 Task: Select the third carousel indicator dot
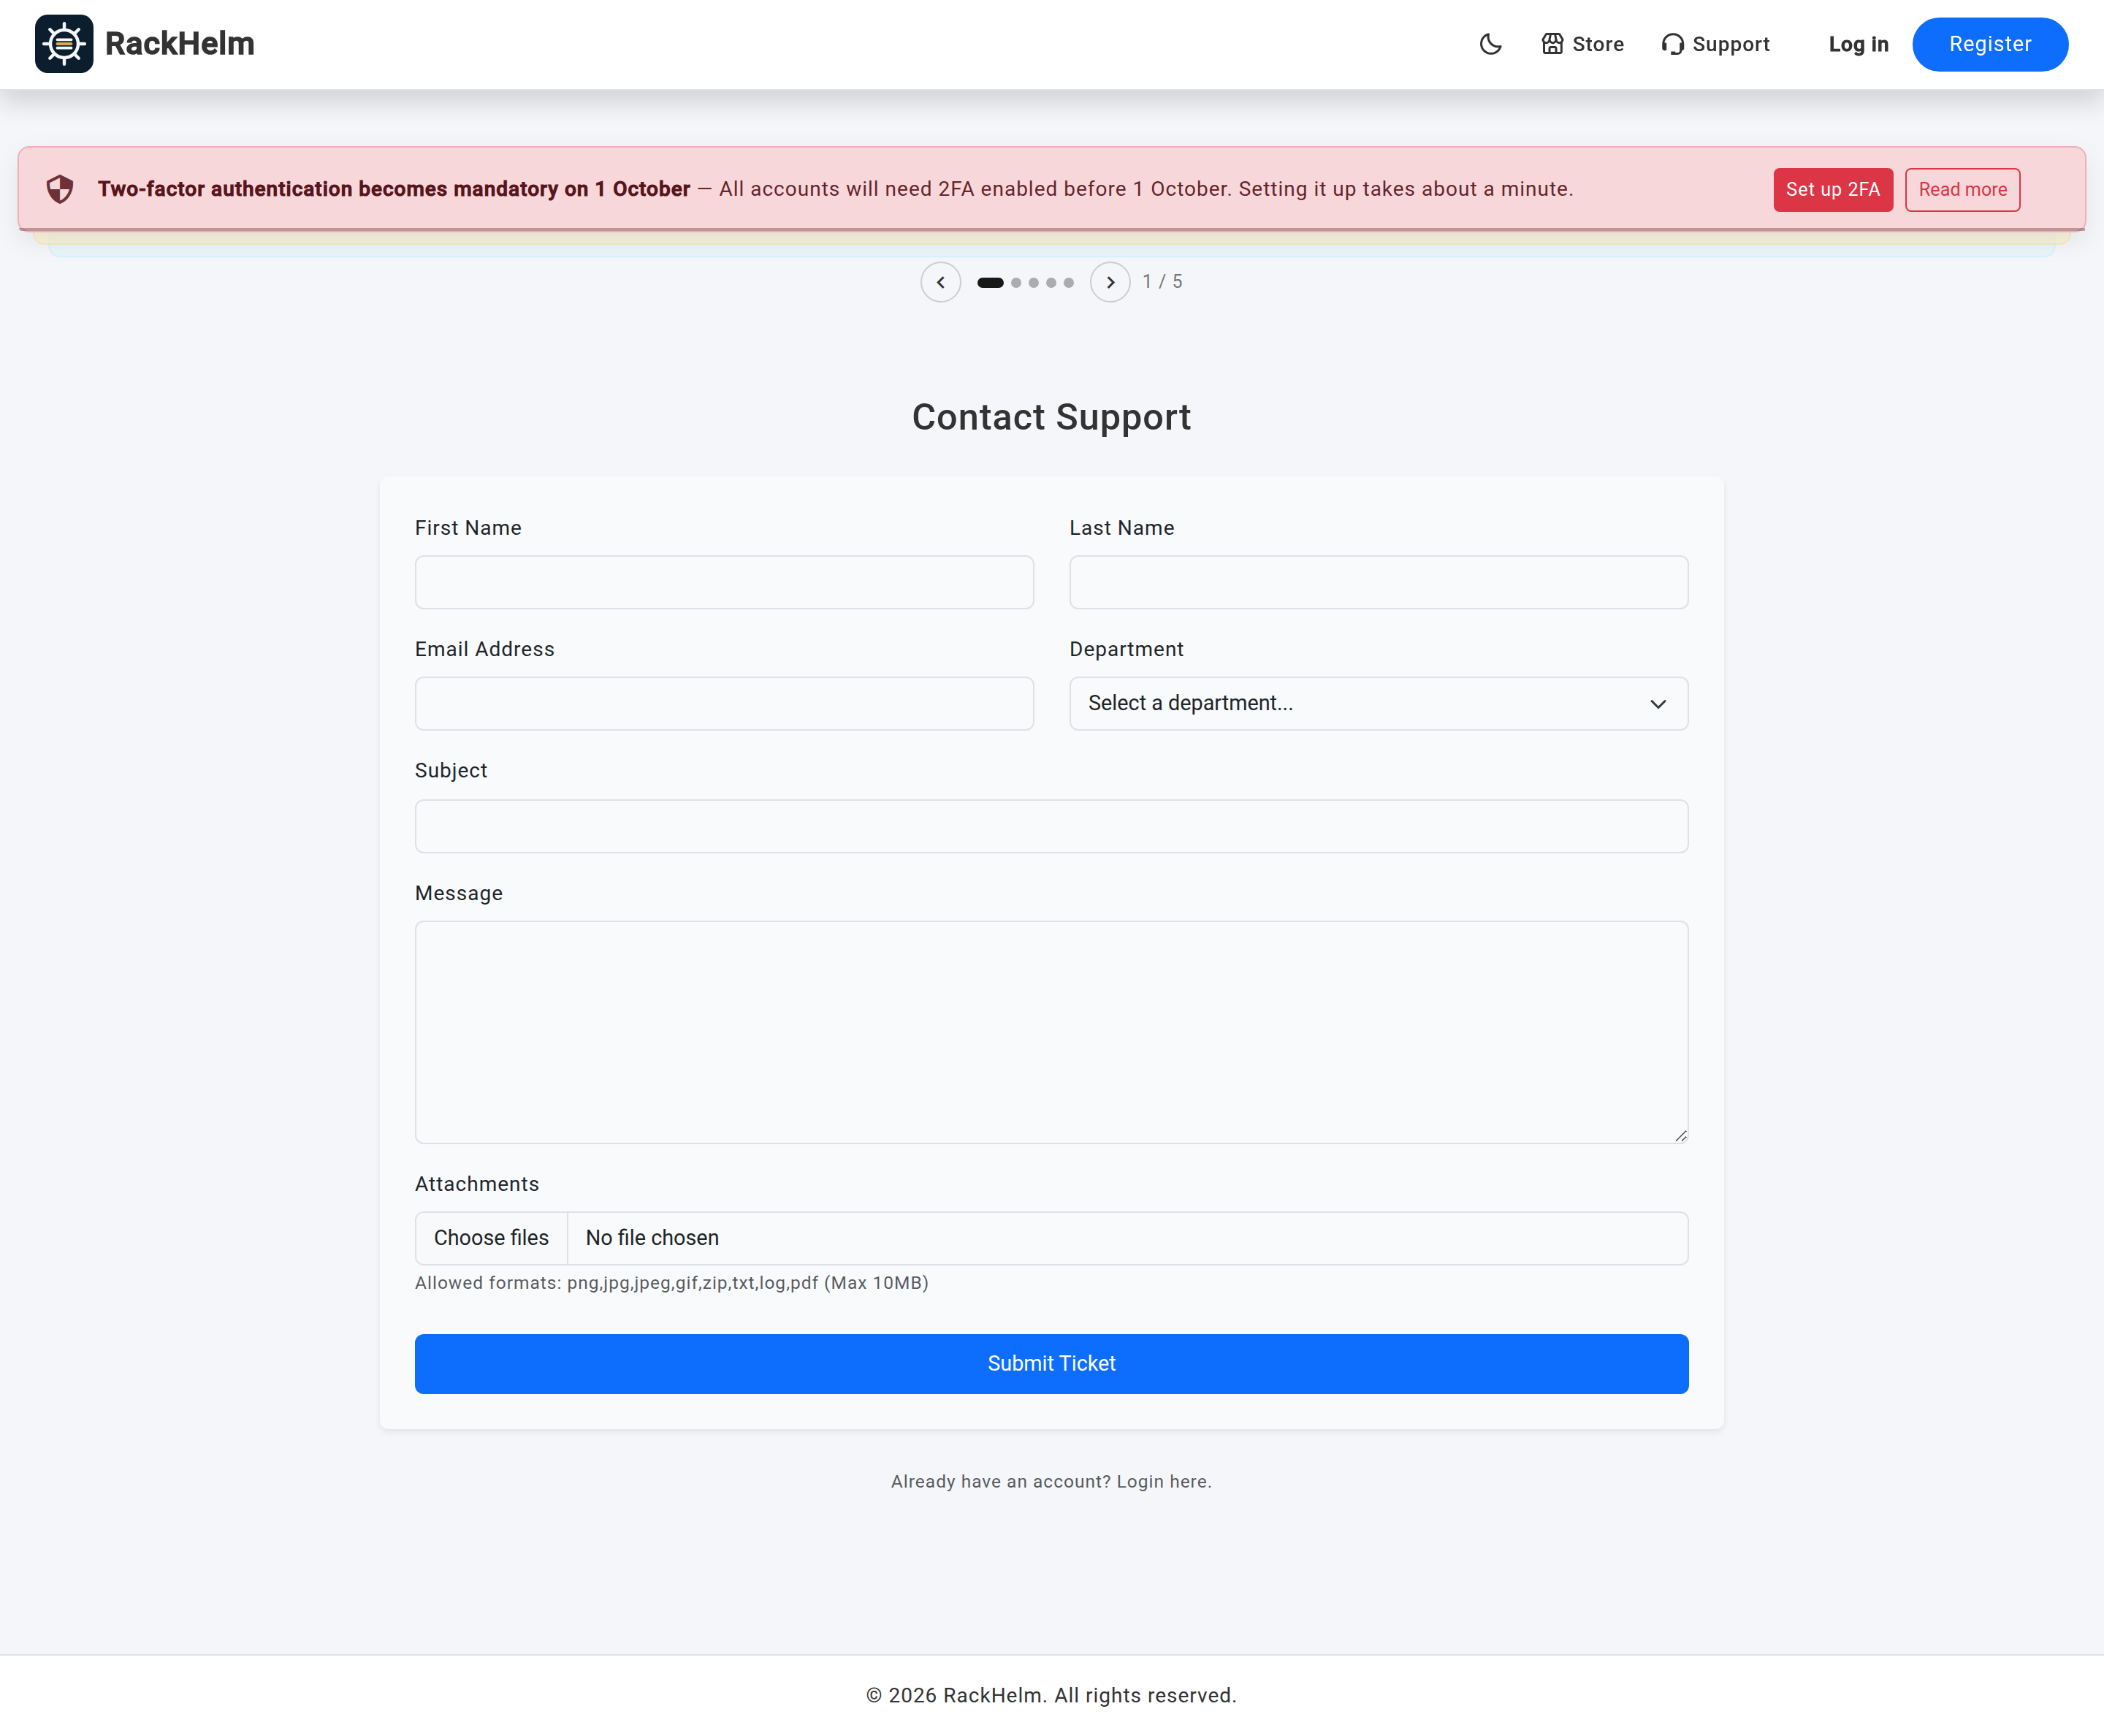click(1033, 283)
